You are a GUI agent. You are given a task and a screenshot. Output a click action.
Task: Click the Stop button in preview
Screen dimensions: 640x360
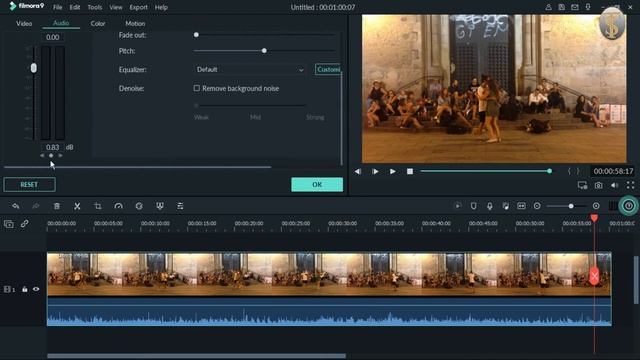point(410,171)
